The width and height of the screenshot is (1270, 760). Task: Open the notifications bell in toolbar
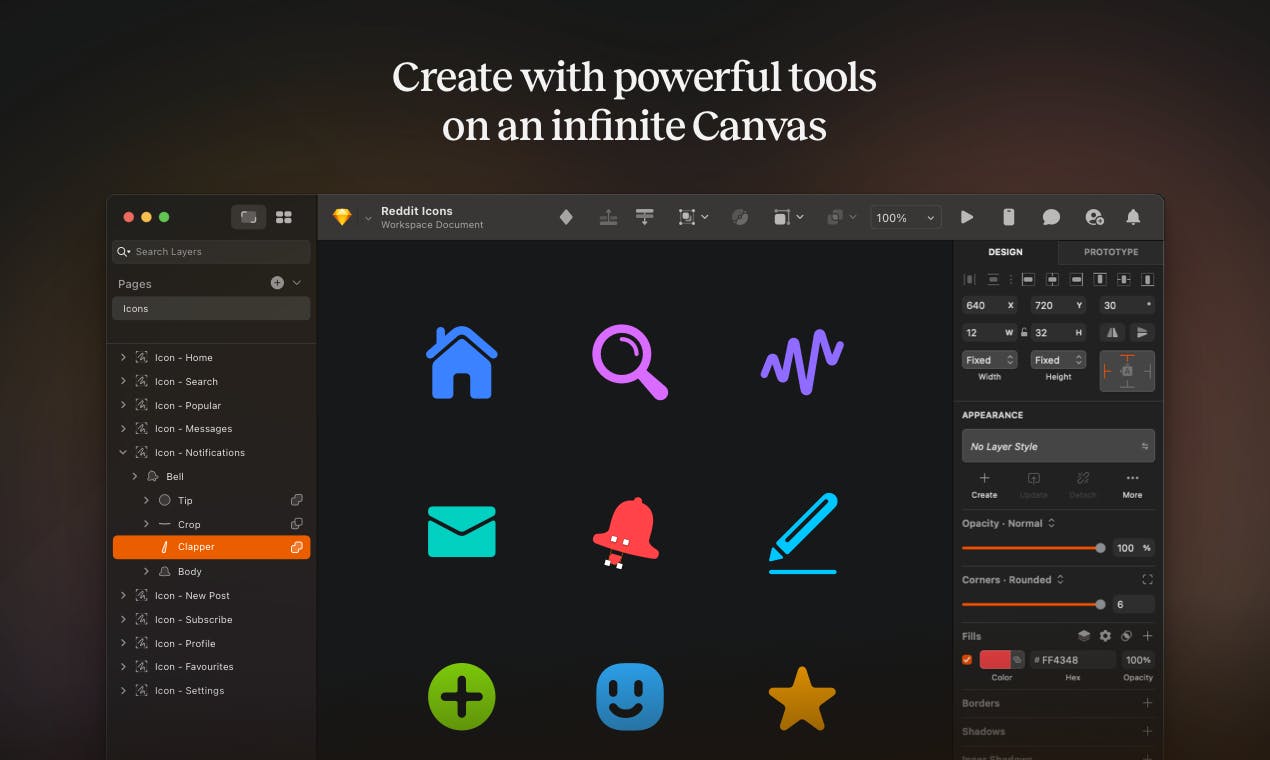click(1133, 217)
